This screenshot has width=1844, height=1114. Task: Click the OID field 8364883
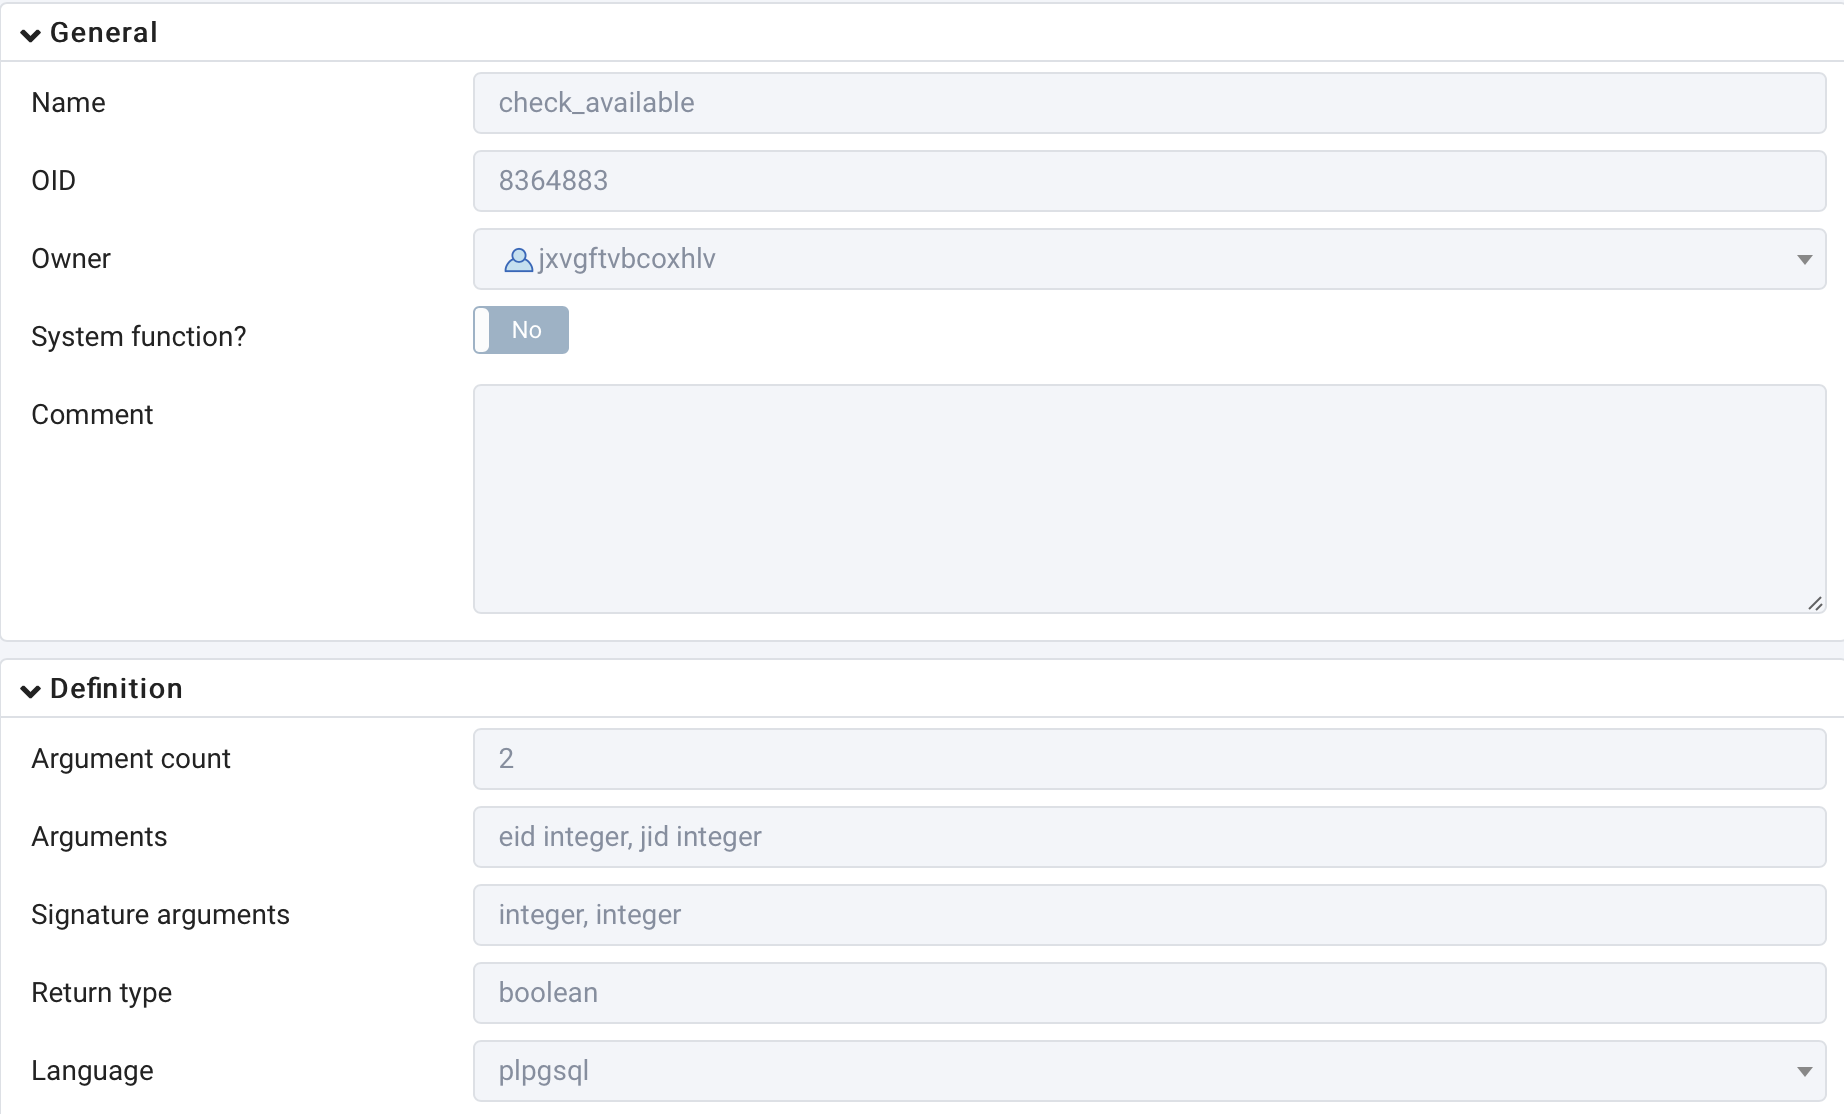coord(1149,181)
